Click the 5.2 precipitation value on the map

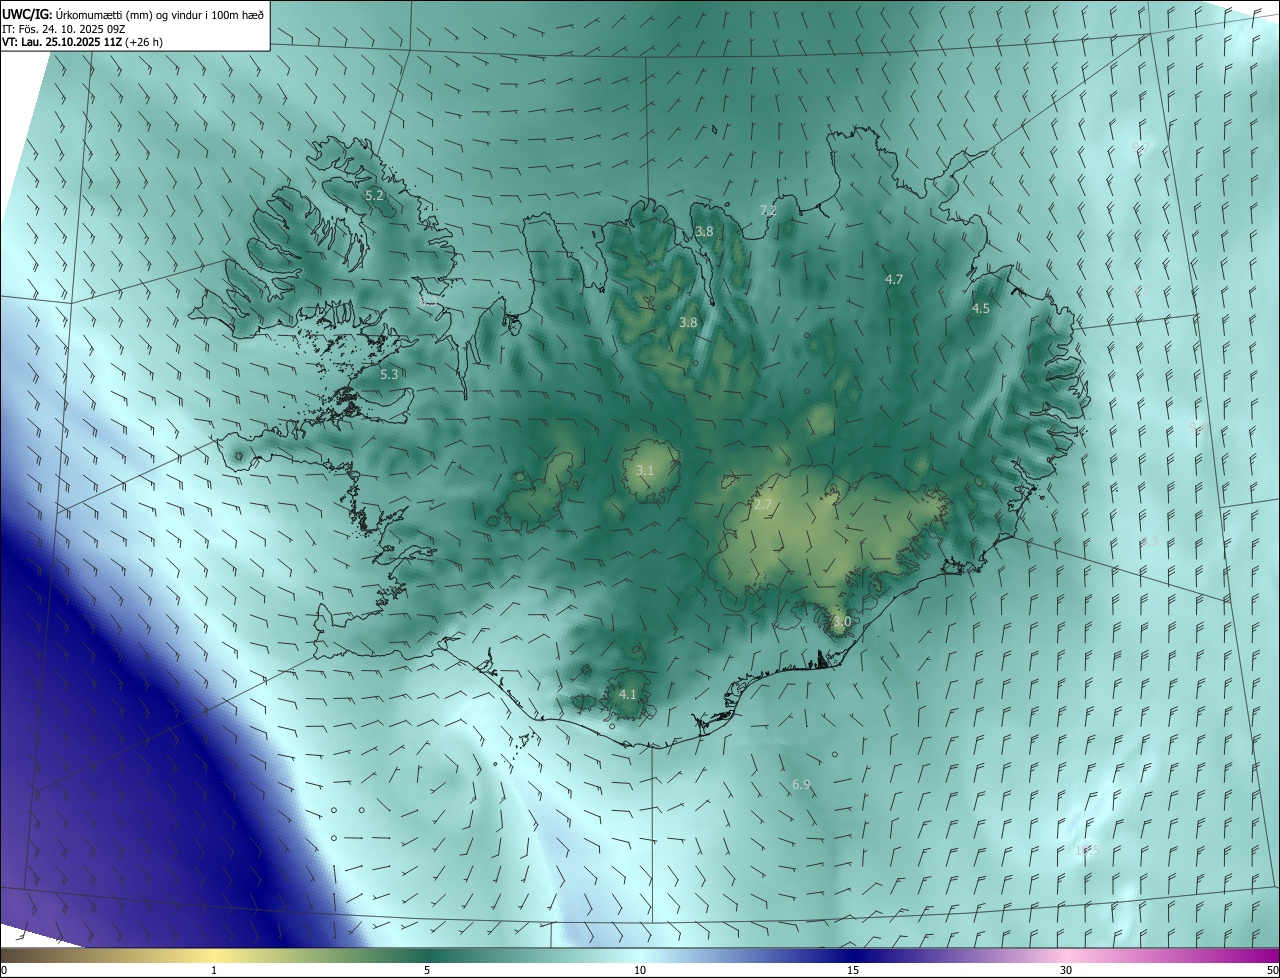pos(375,195)
